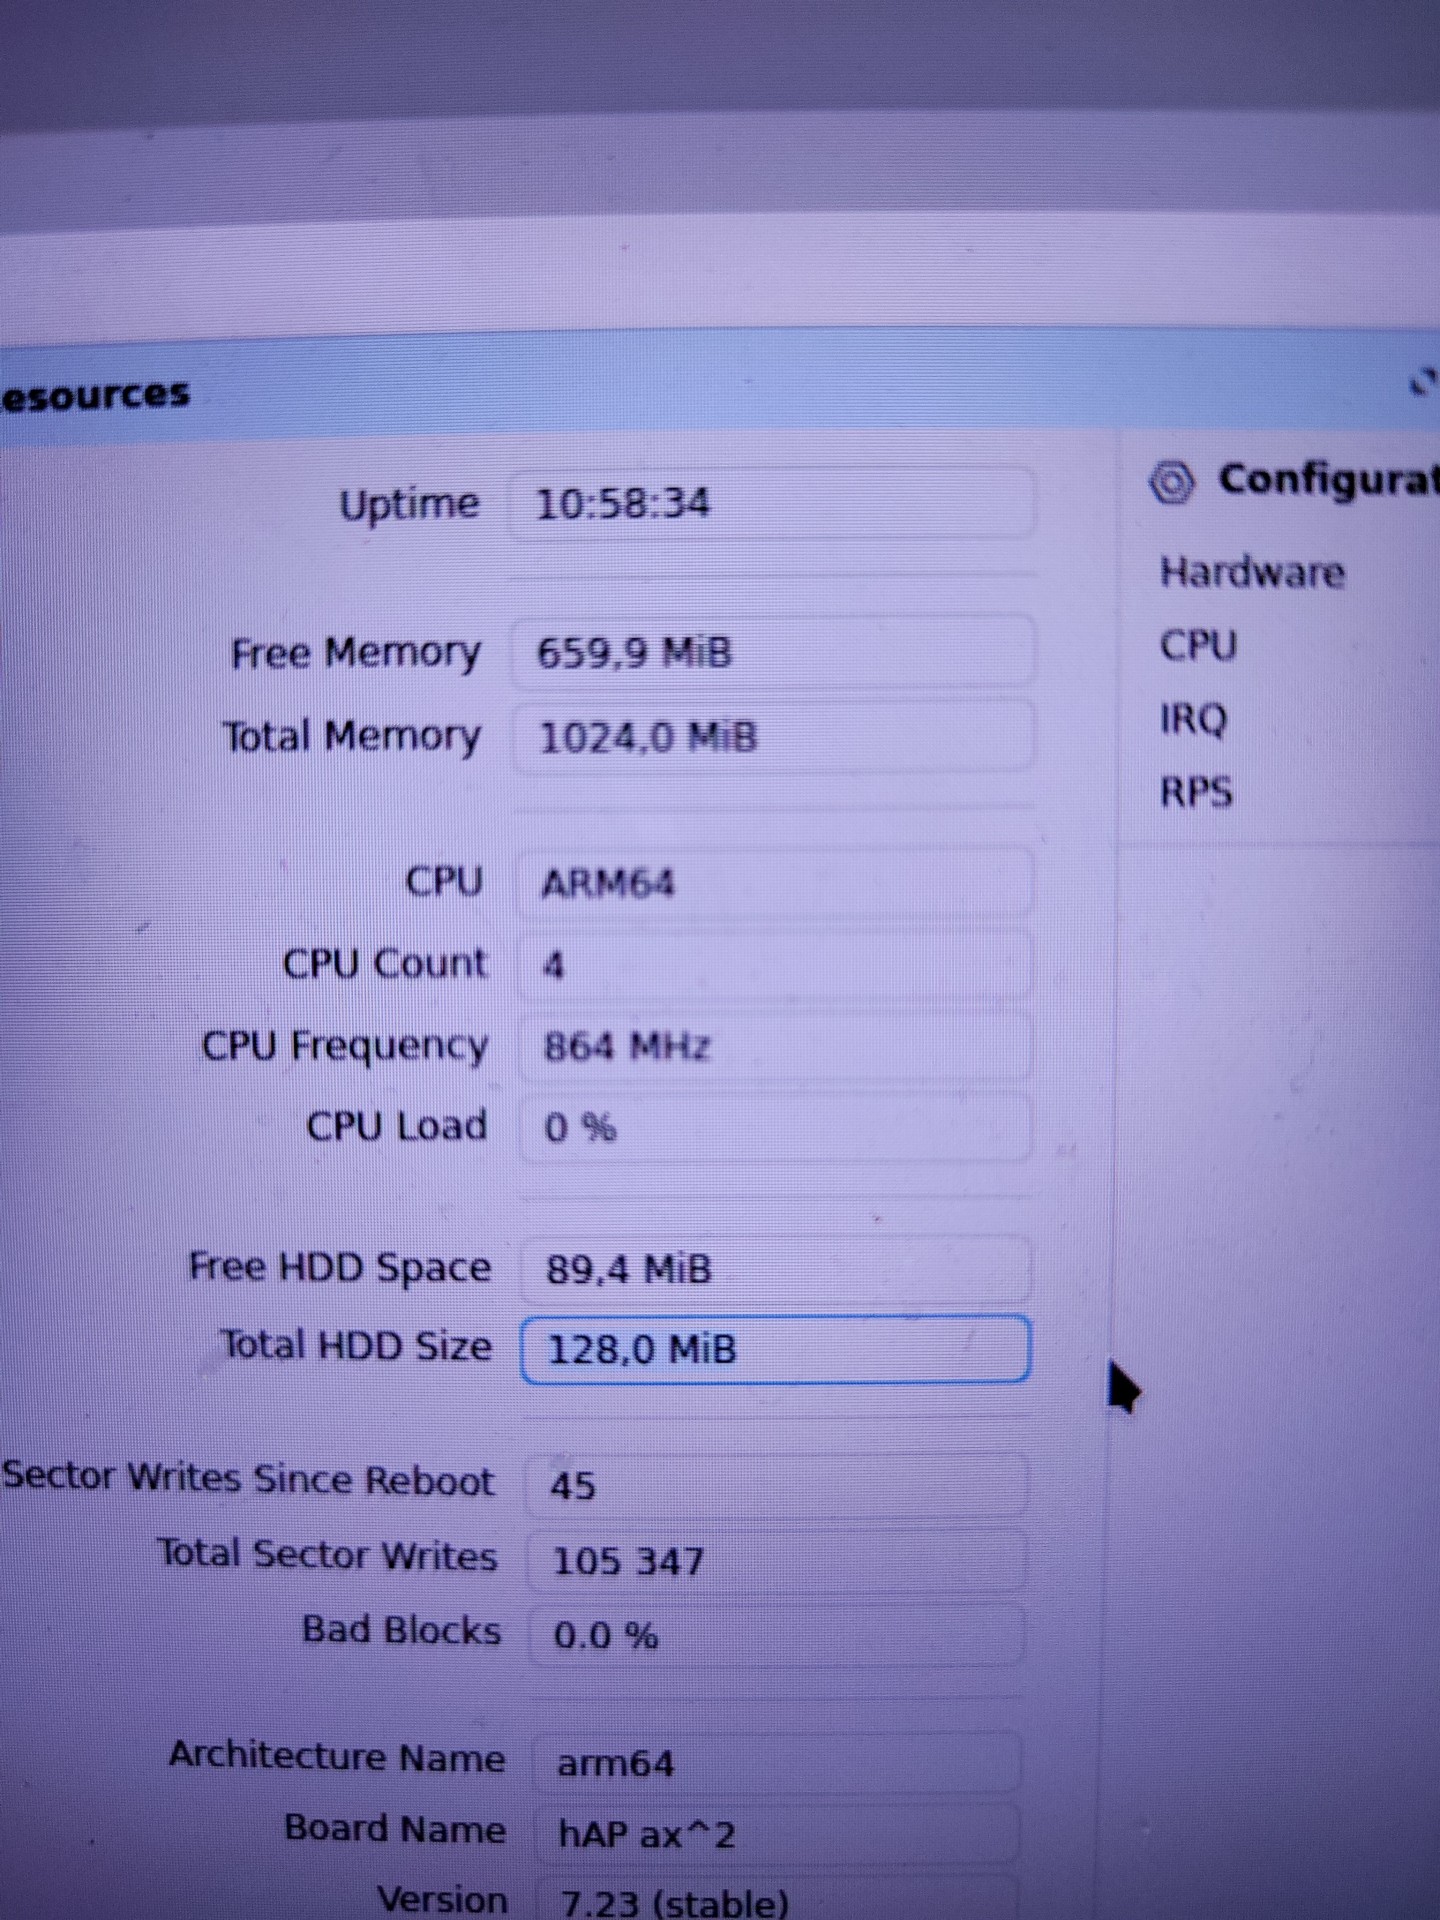This screenshot has height=1920, width=1440.
Task: Select the Uptime value field
Action: pos(772,503)
